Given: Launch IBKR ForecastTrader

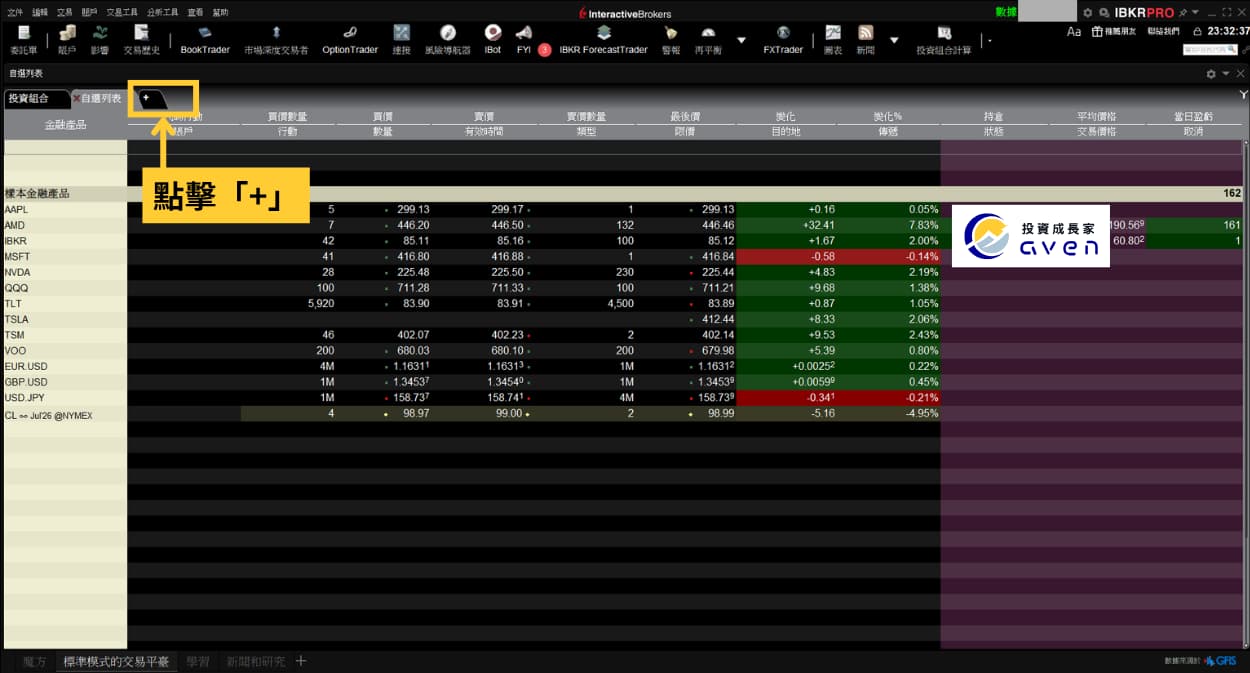Looking at the screenshot, I should pyautogui.click(x=603, y=40).
